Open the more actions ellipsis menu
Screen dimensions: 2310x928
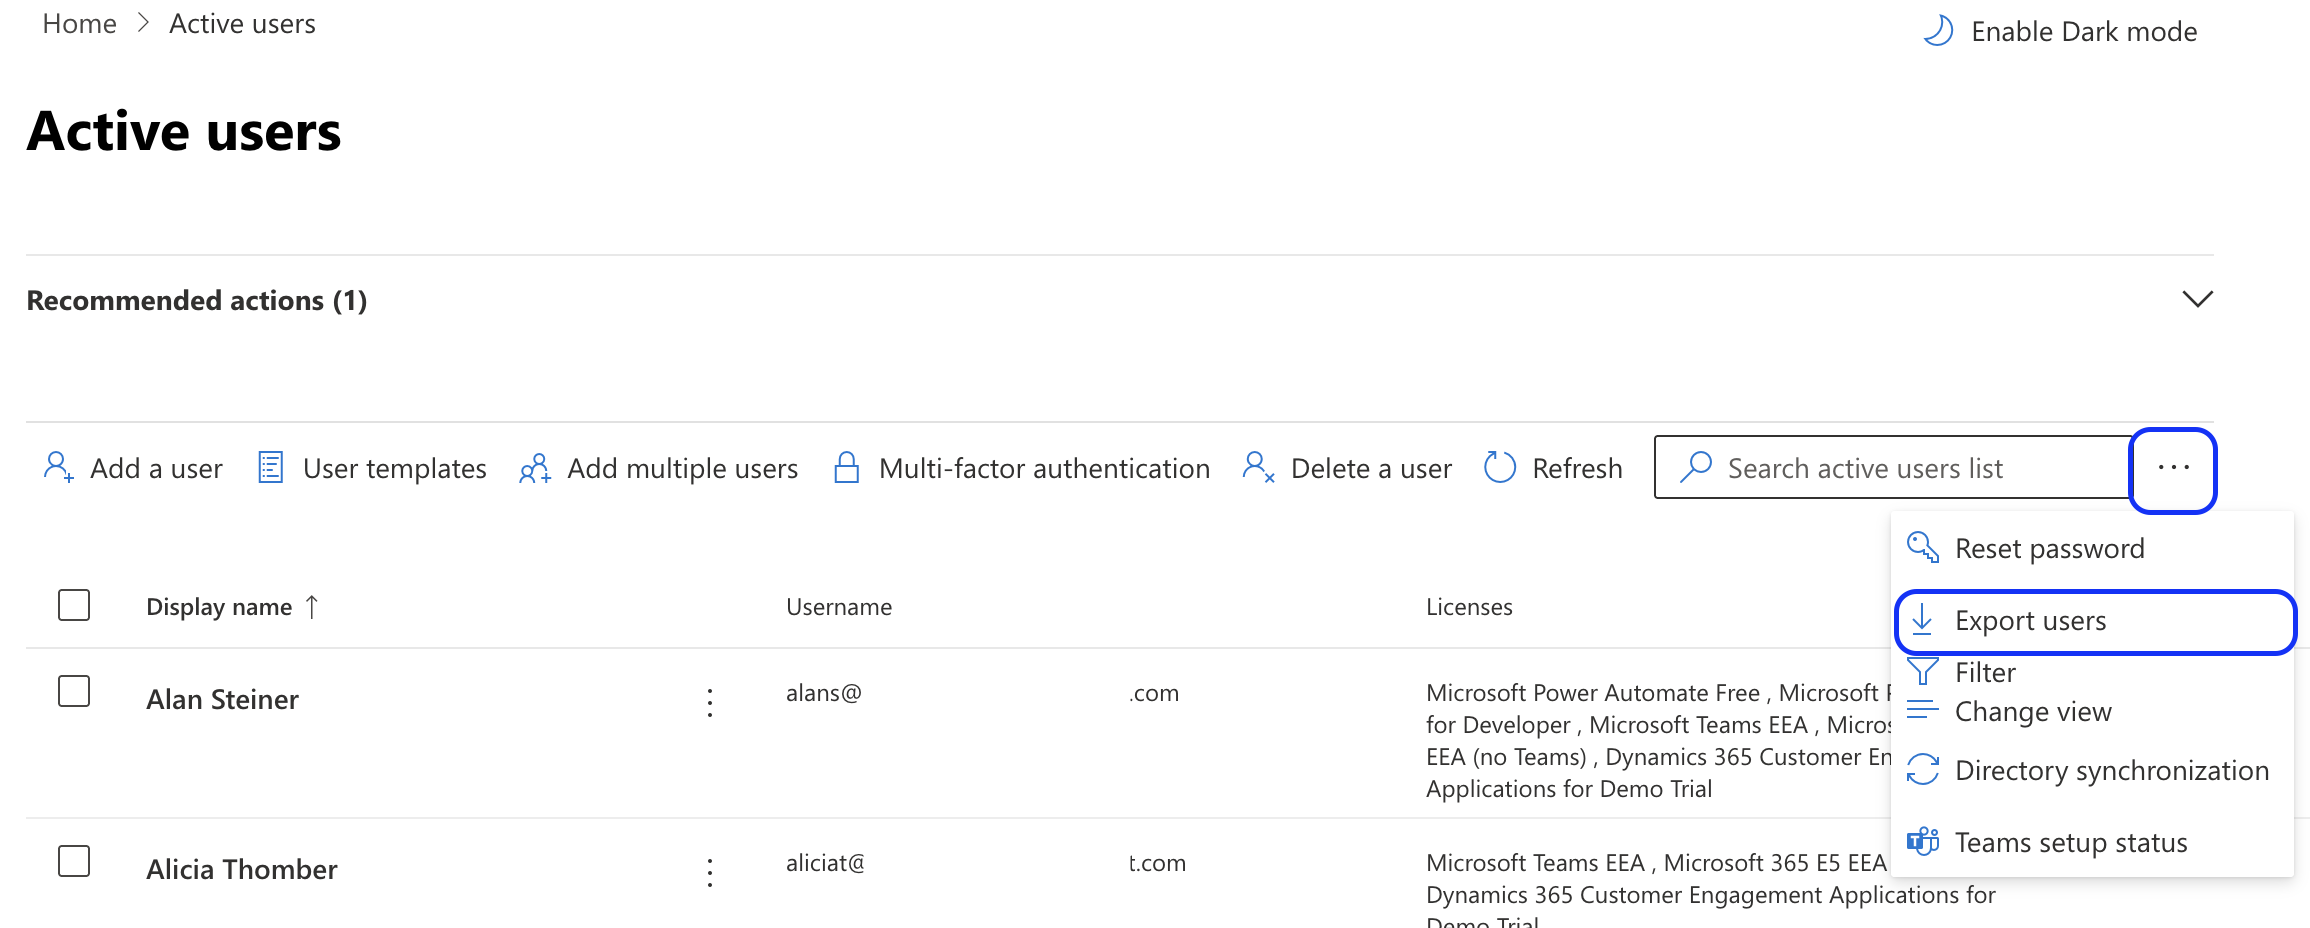point(2173,467)
